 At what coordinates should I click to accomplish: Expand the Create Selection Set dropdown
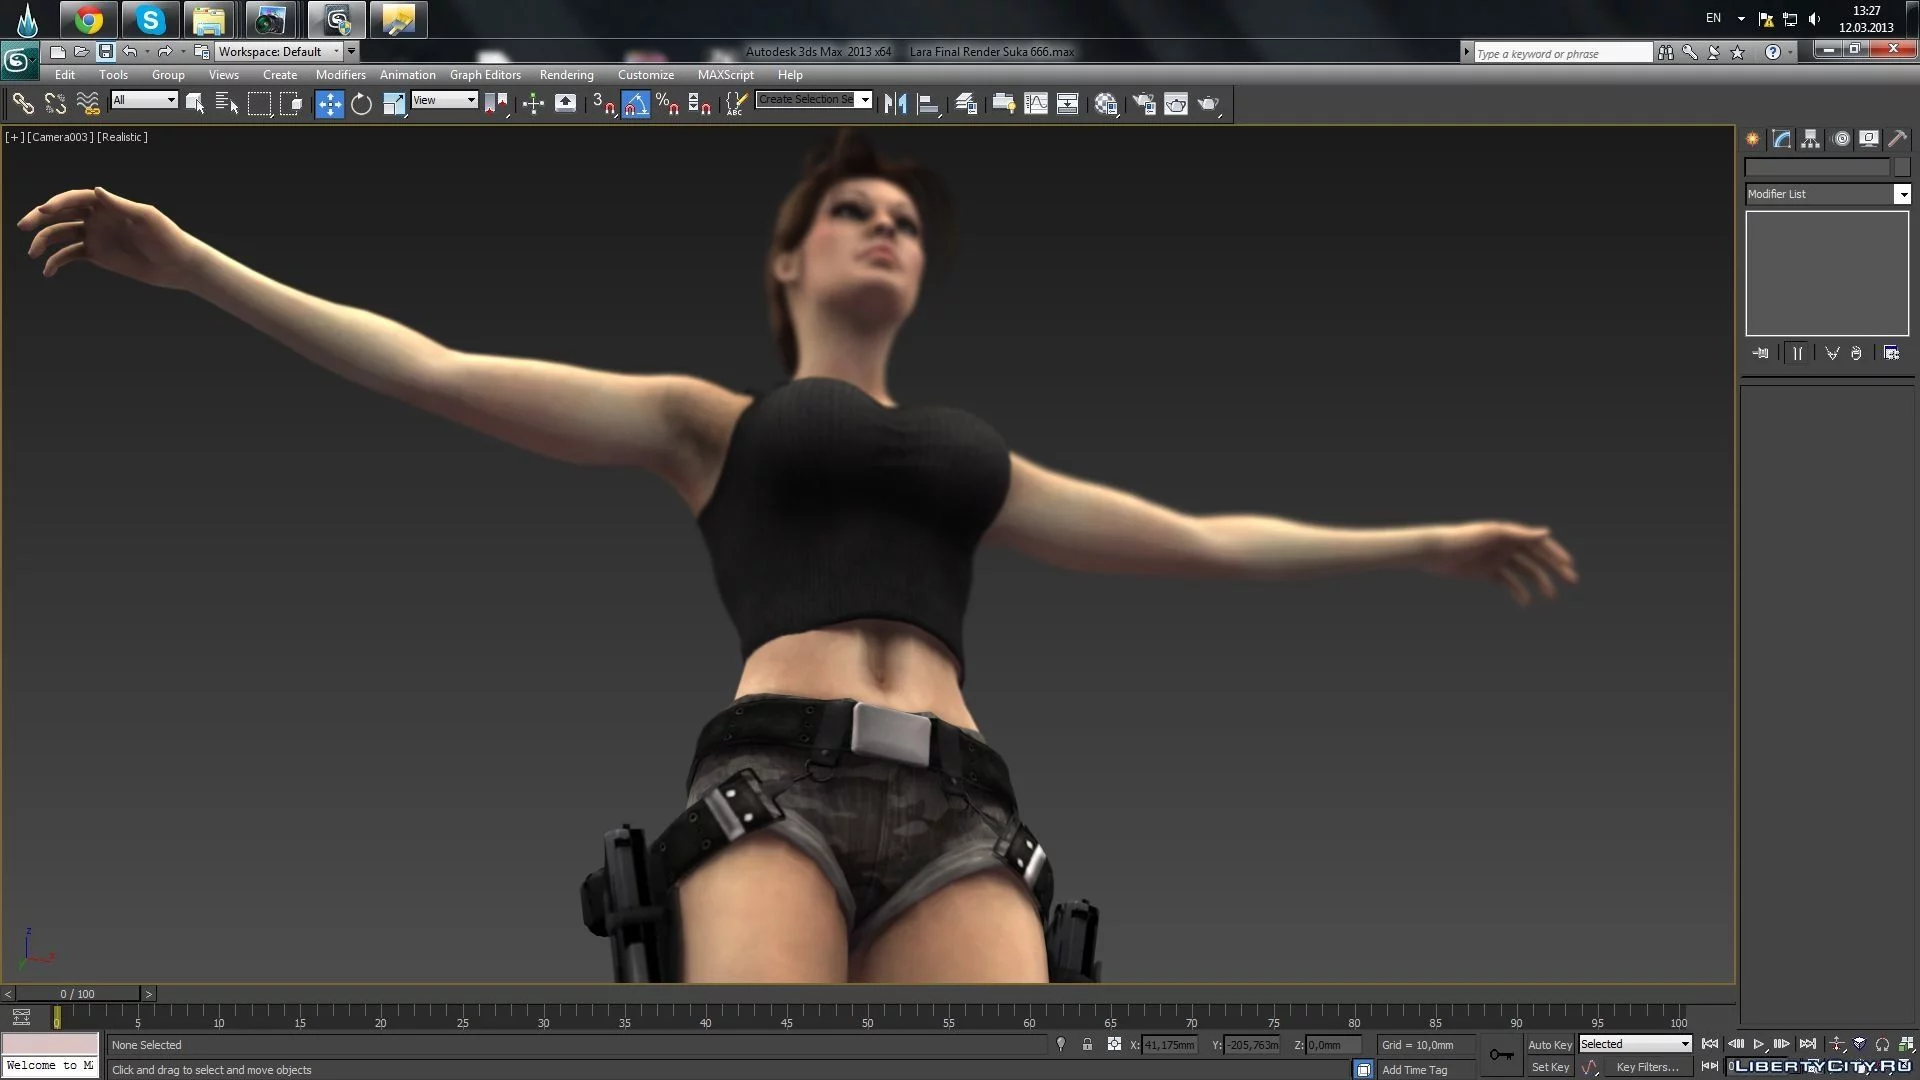865,99
